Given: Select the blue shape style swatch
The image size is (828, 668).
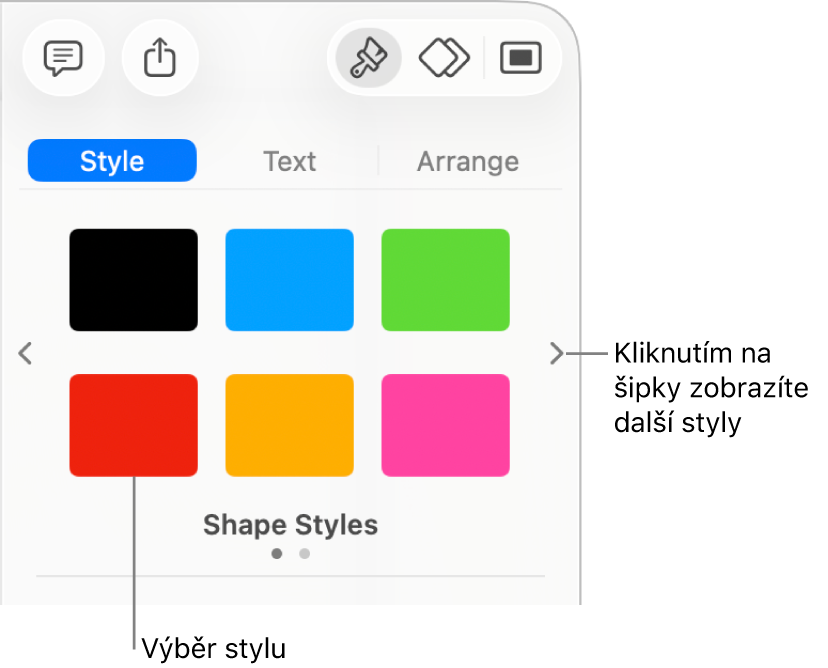Looking at the screenshot, I should coord(289,279).
